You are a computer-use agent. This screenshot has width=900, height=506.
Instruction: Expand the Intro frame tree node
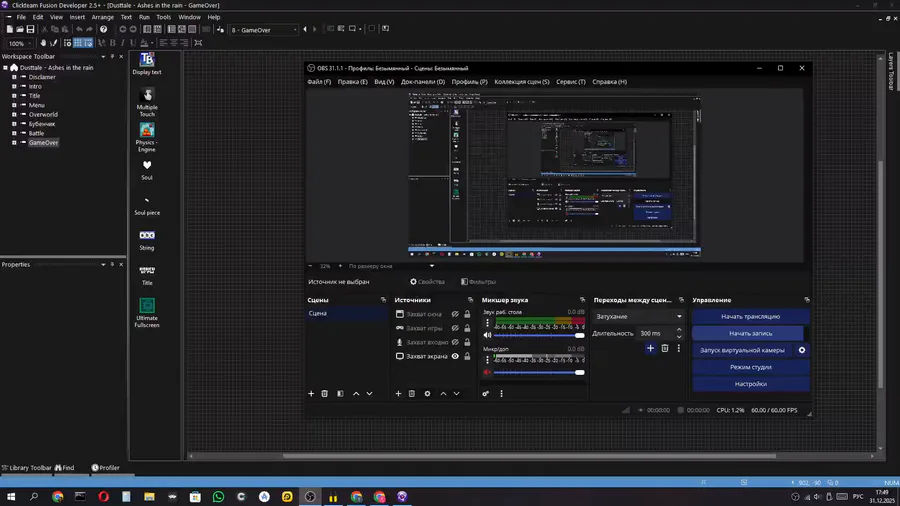14,86
